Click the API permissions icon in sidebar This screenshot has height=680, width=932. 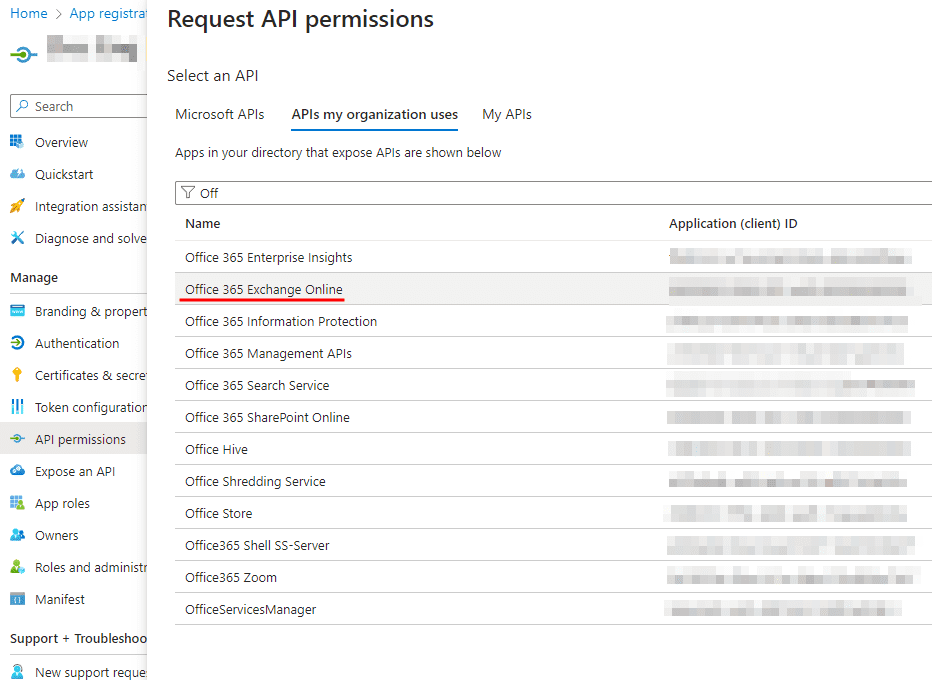[x=17, y=439]
